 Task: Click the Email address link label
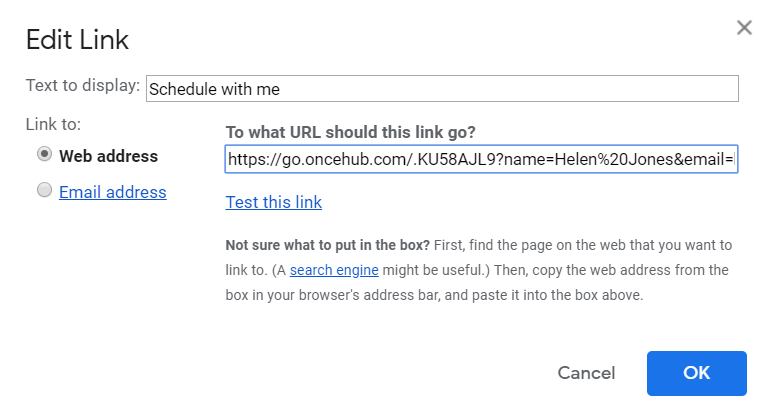(x=112, y=192)
